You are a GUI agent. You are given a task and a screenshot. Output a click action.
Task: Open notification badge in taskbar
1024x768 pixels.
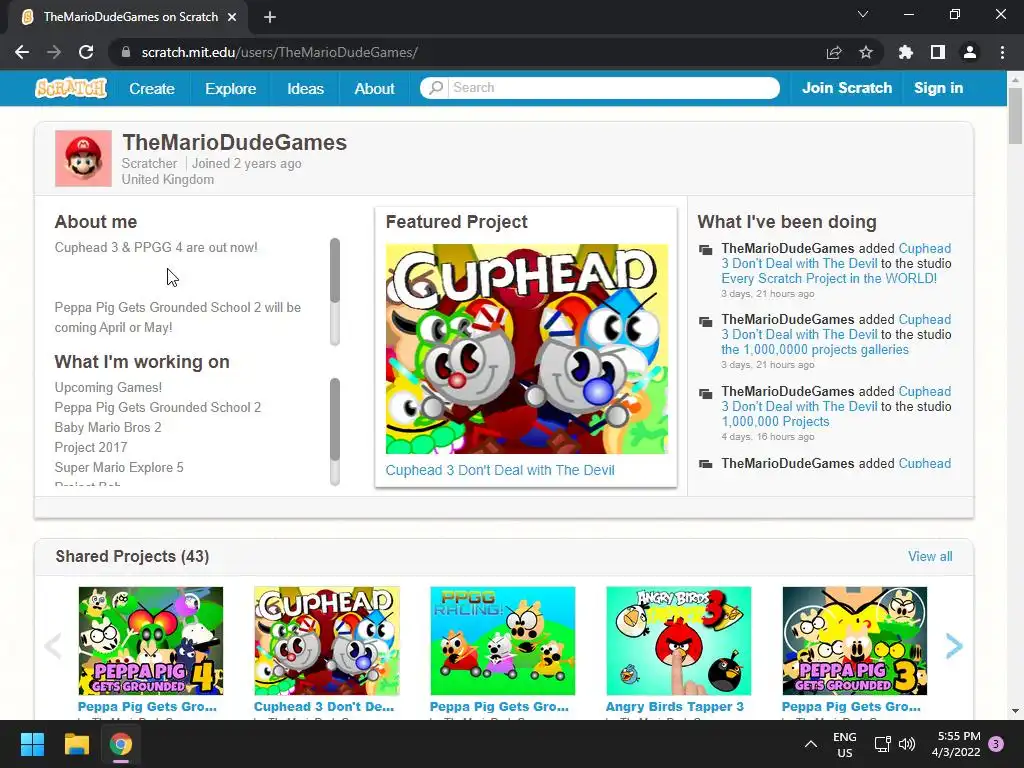click(996, 744)
